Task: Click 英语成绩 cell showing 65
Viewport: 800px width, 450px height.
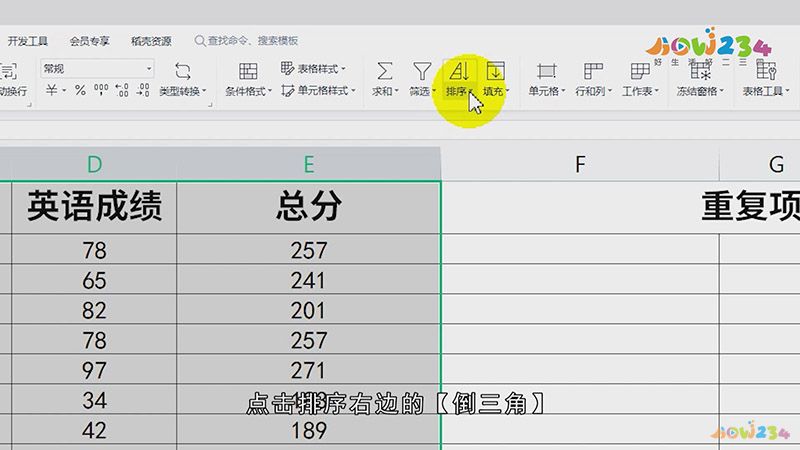Action: tap(94, 280)
